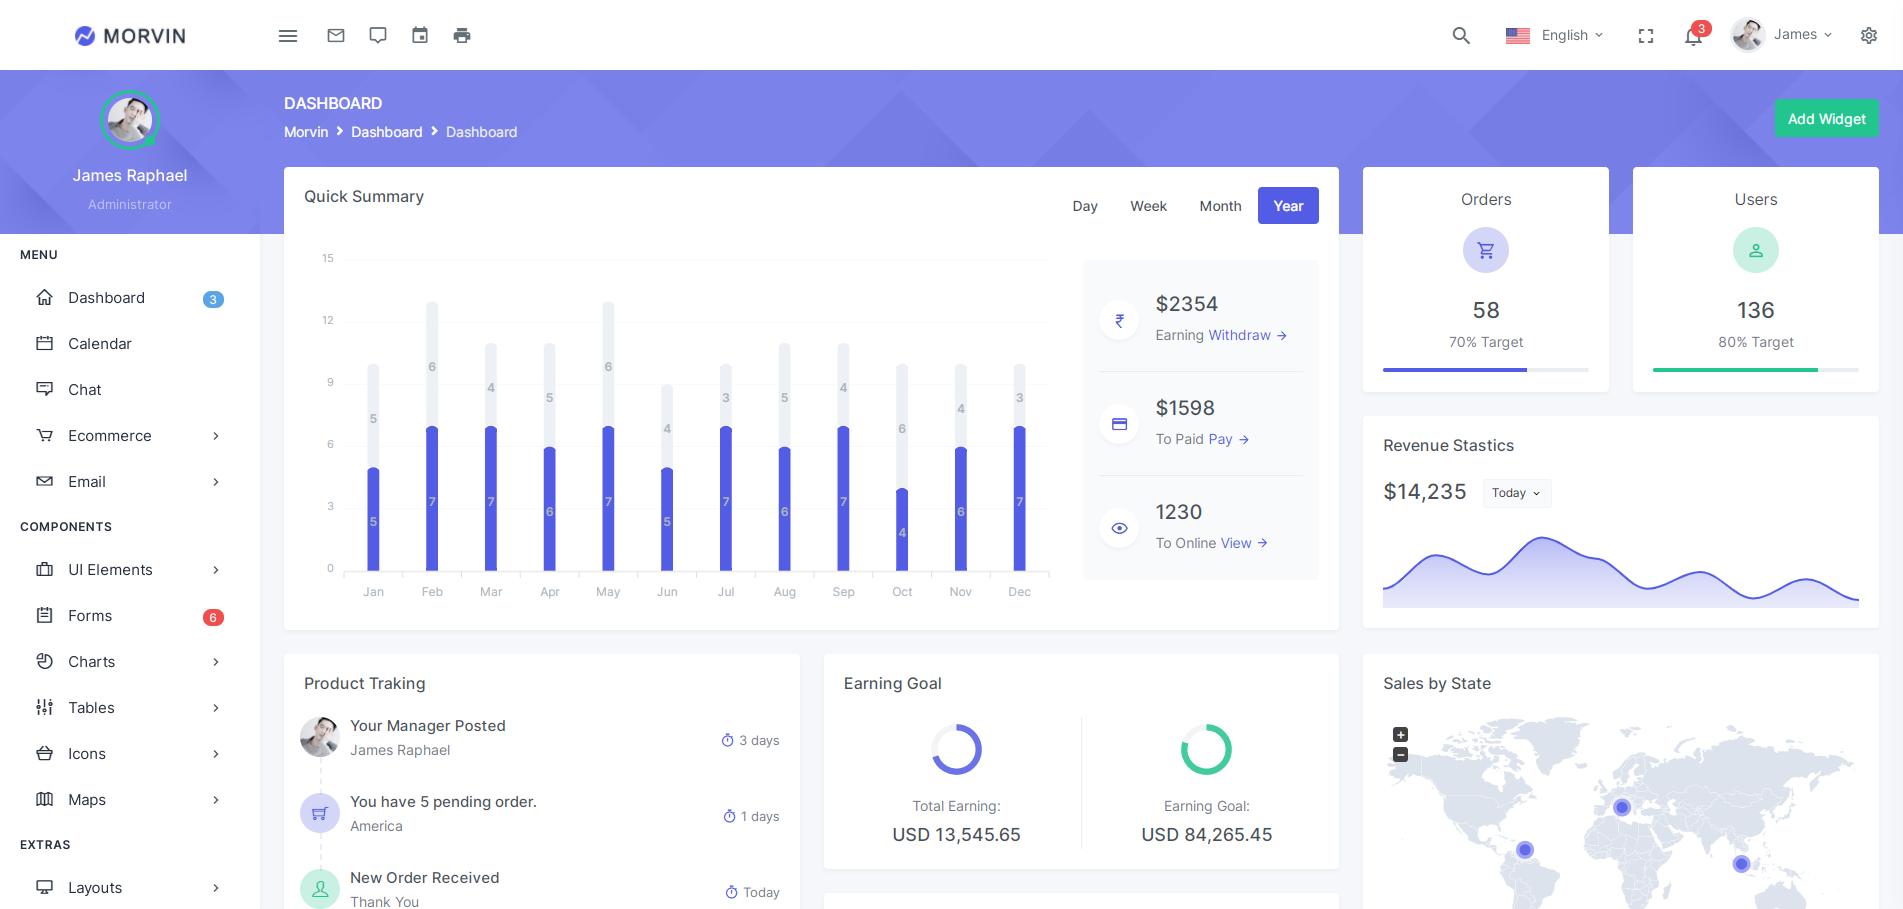
Task: Expand the UI Elements sidebar submenu
Action: tap(130, 570)
